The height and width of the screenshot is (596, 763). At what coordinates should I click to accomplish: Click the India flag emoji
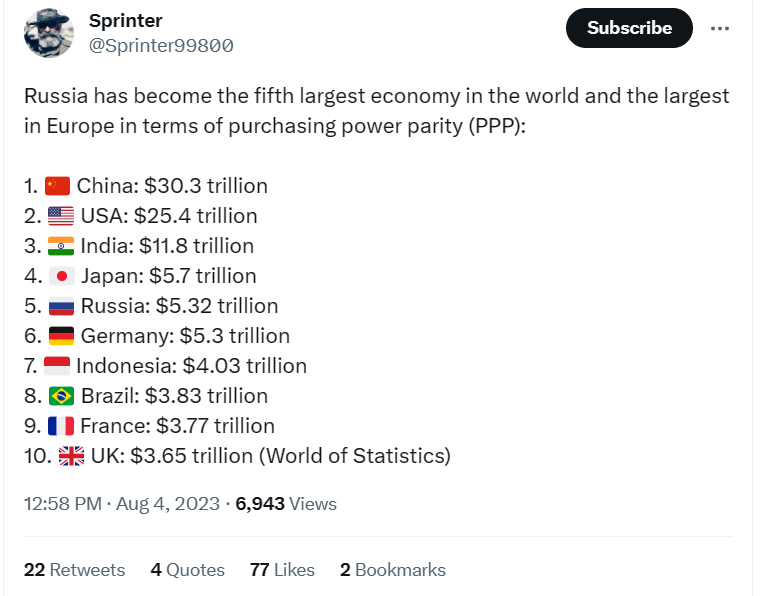coord(61,246)
